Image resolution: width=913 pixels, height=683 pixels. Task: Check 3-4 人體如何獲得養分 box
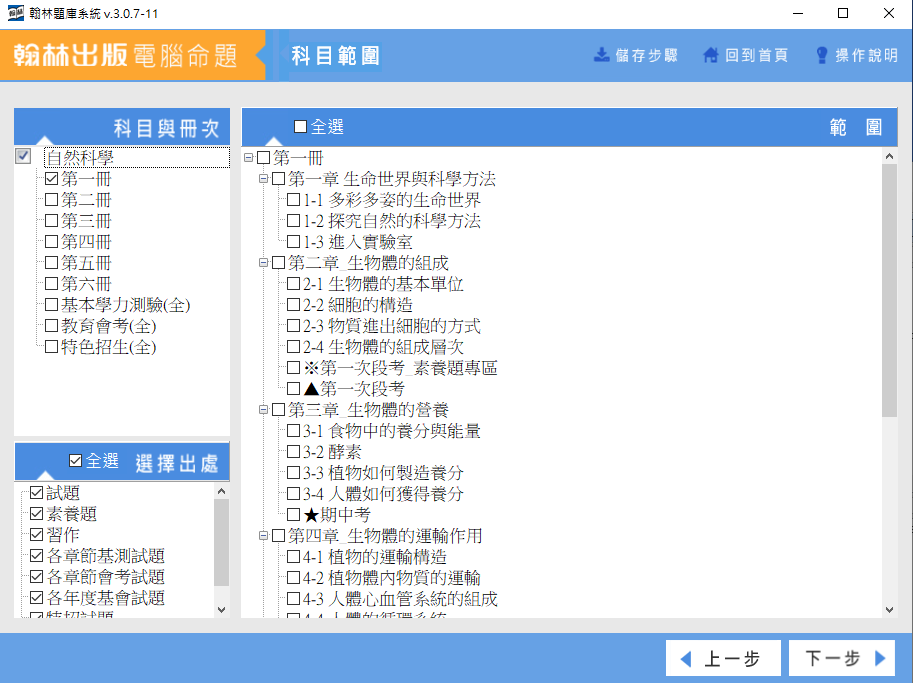coord(293,494)
